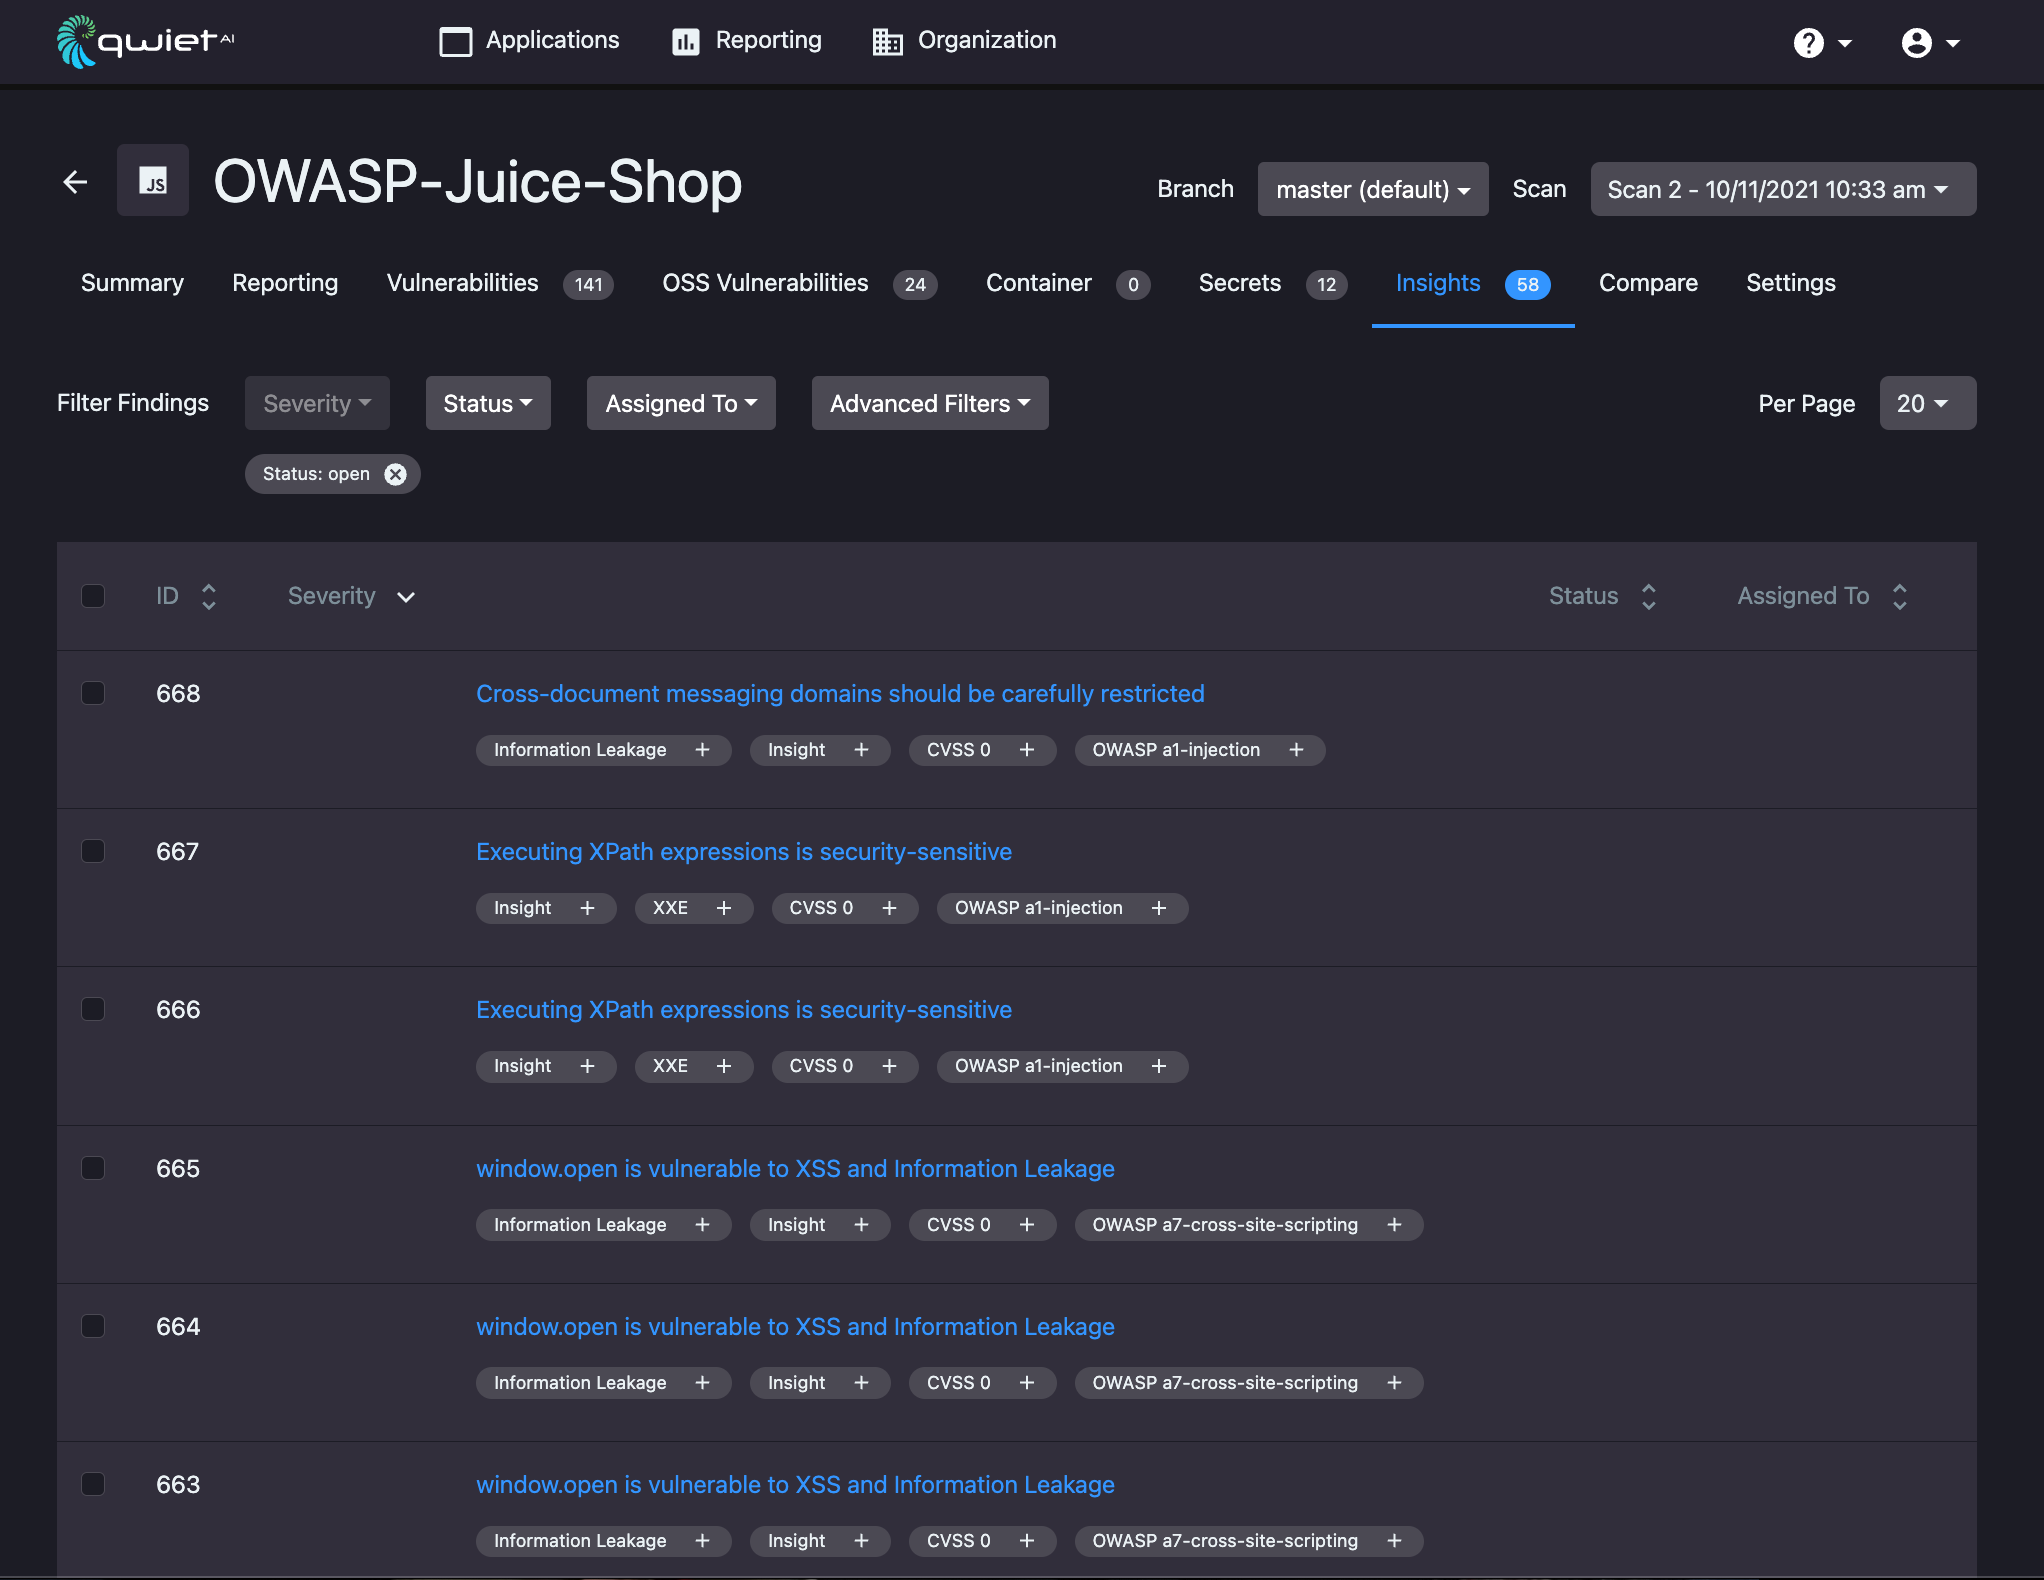This screenshot has height=1580, width=2044.
Task: Open Applications in top navigation
Action: tap(529, 41)
